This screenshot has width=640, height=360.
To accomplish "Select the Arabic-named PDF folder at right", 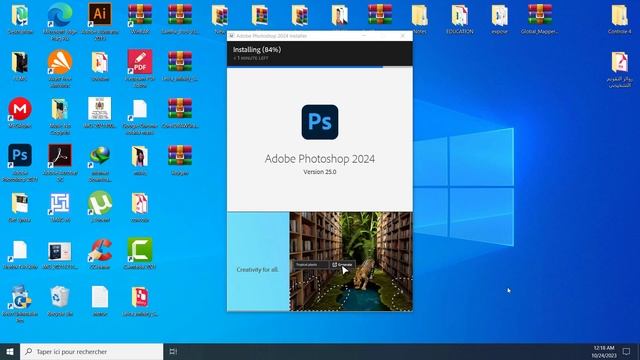I will pyautogui.click(x=620, y=62).
